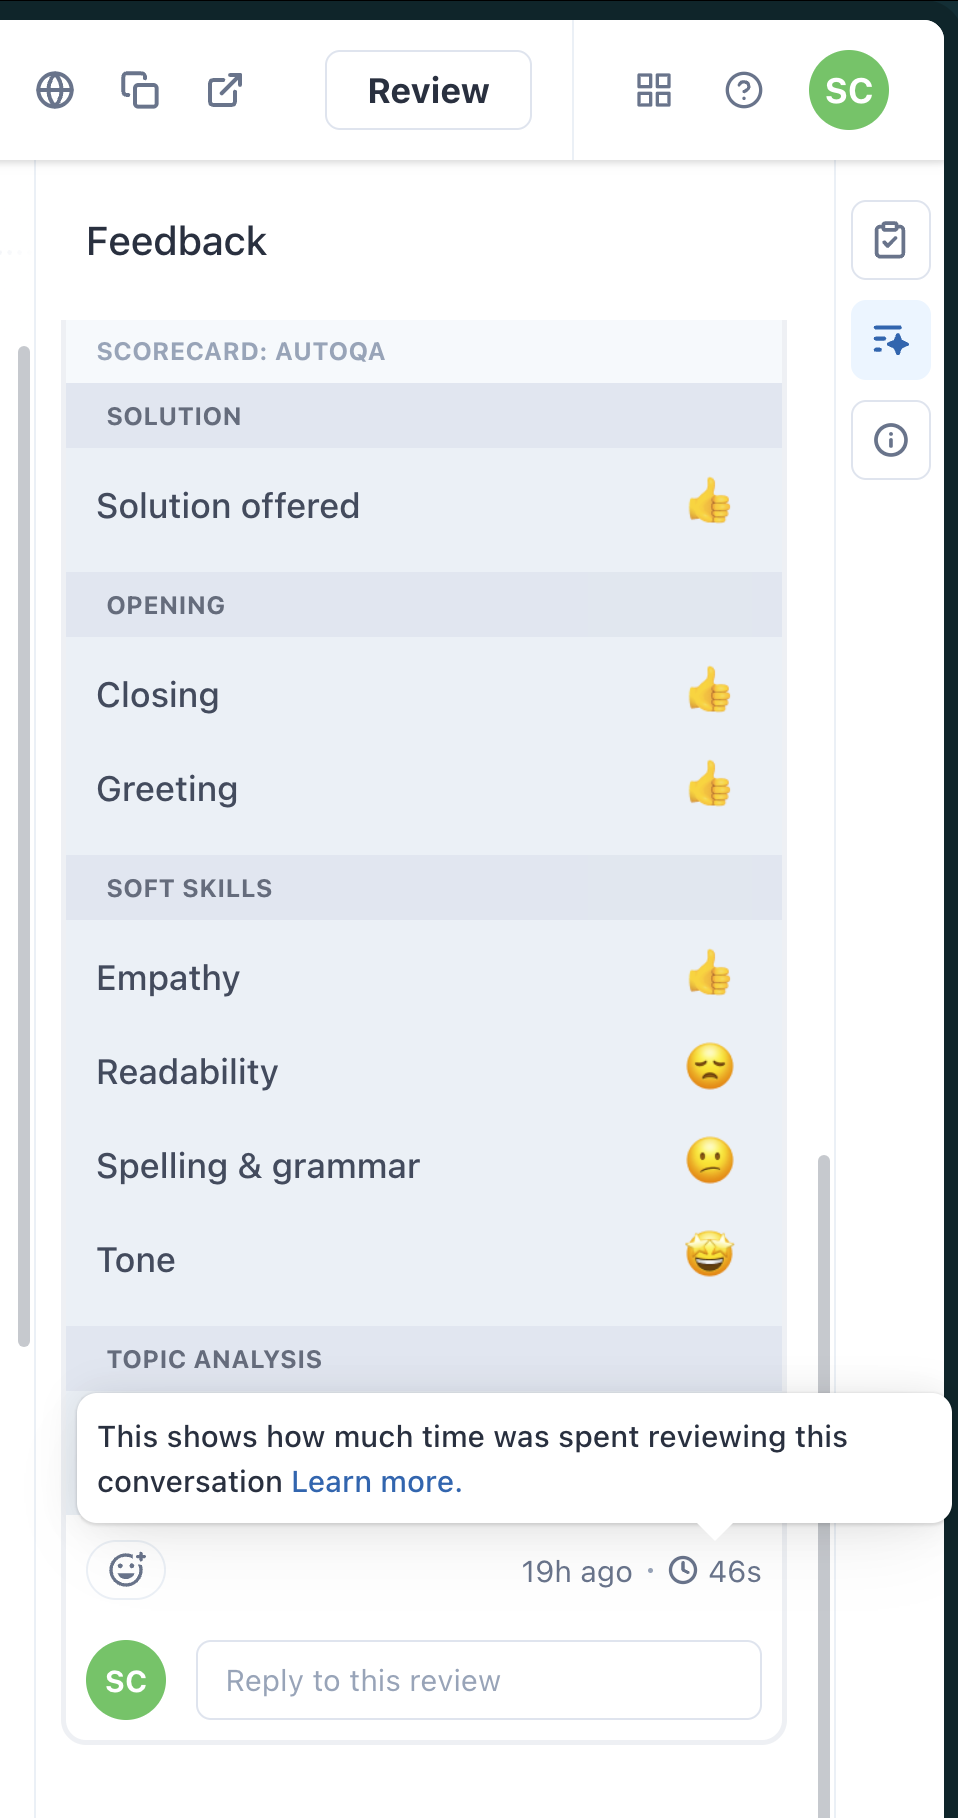Click the Spelling & grammar neutral face
This screenshot has width=958, height=1818.
(x=709, y=1161)
